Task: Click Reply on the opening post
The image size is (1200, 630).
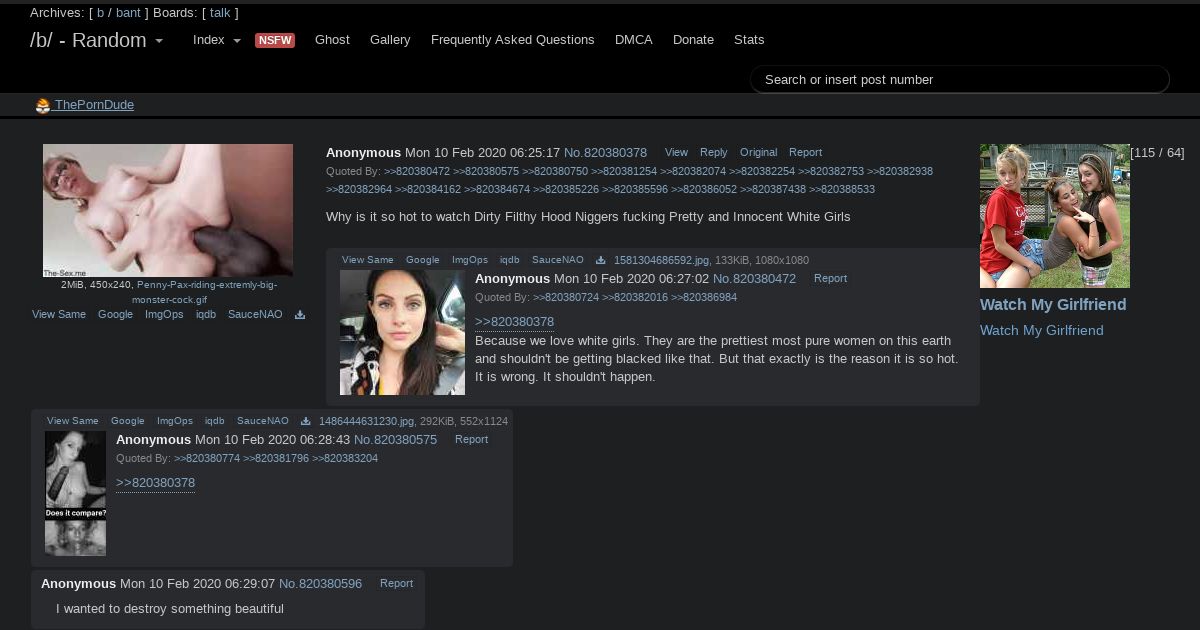Action: pos(713,153)
